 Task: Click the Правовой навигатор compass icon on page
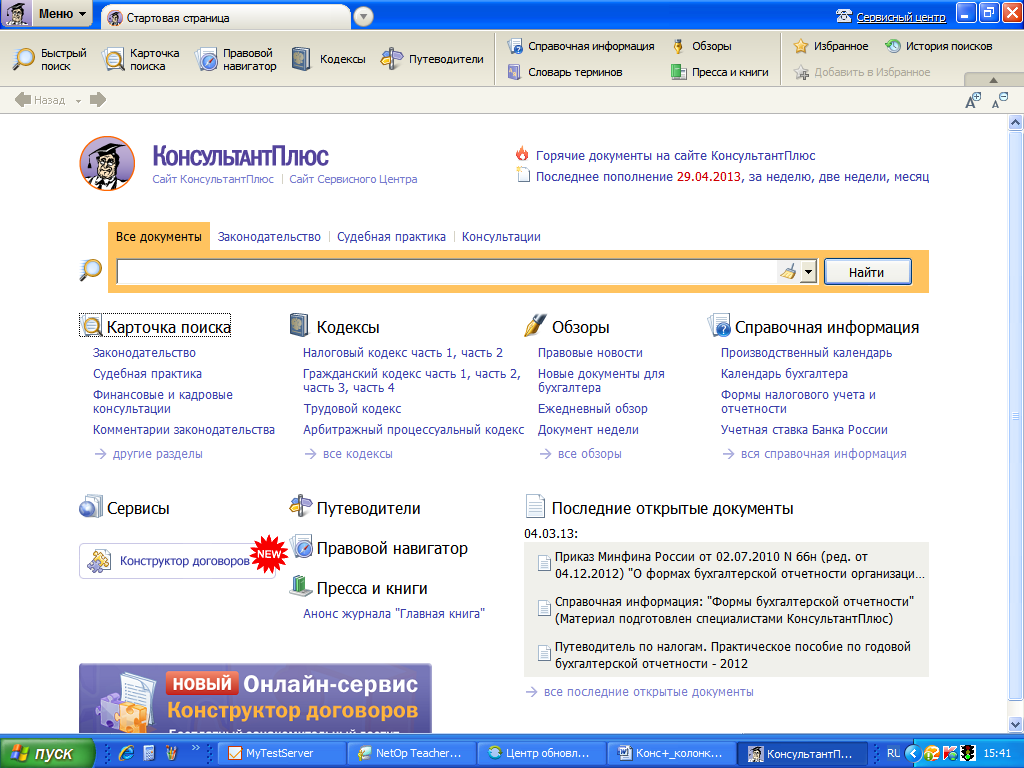coord(302,547)
